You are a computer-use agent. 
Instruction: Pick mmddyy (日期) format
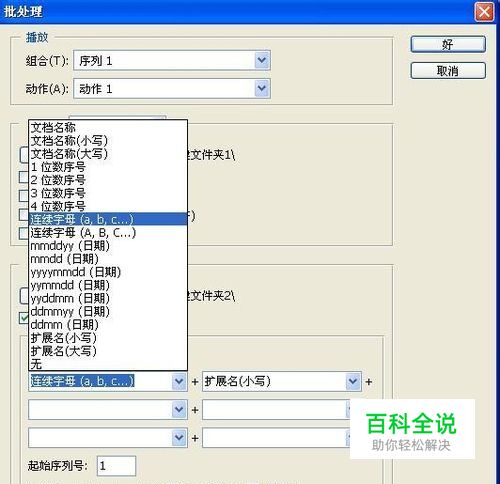(108, 246)
